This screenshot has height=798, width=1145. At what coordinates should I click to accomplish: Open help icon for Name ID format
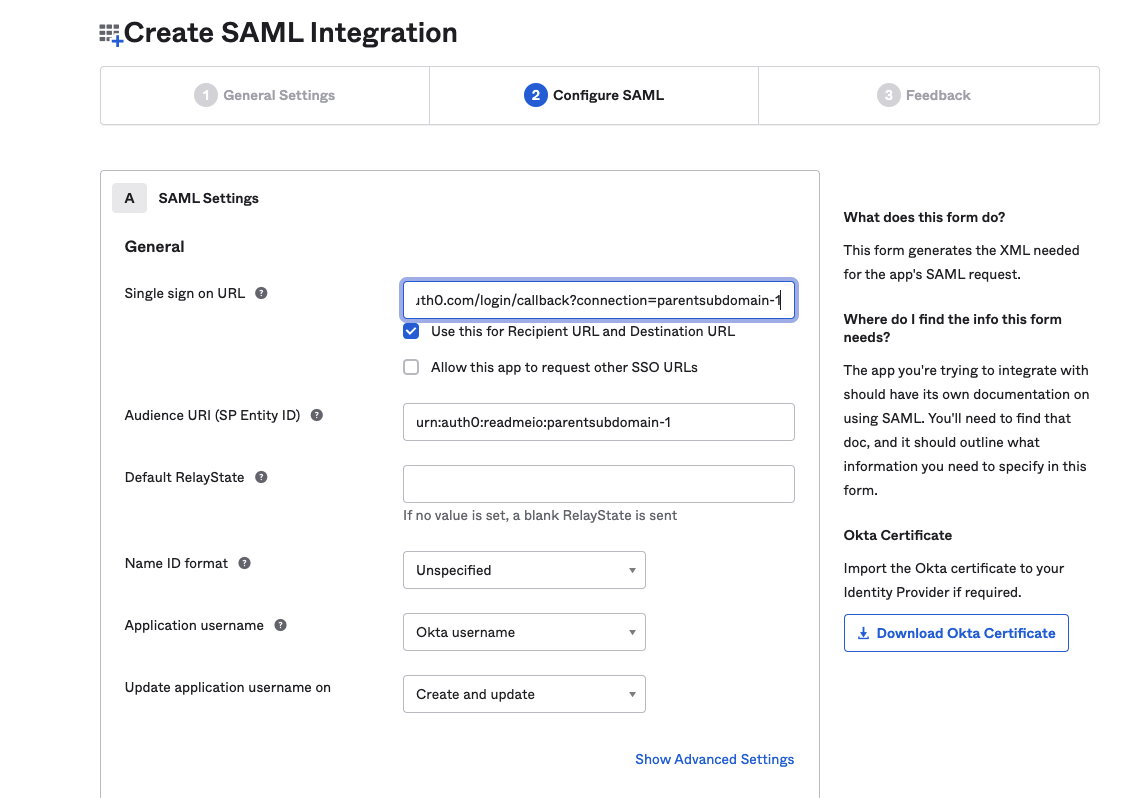[245, 564]
